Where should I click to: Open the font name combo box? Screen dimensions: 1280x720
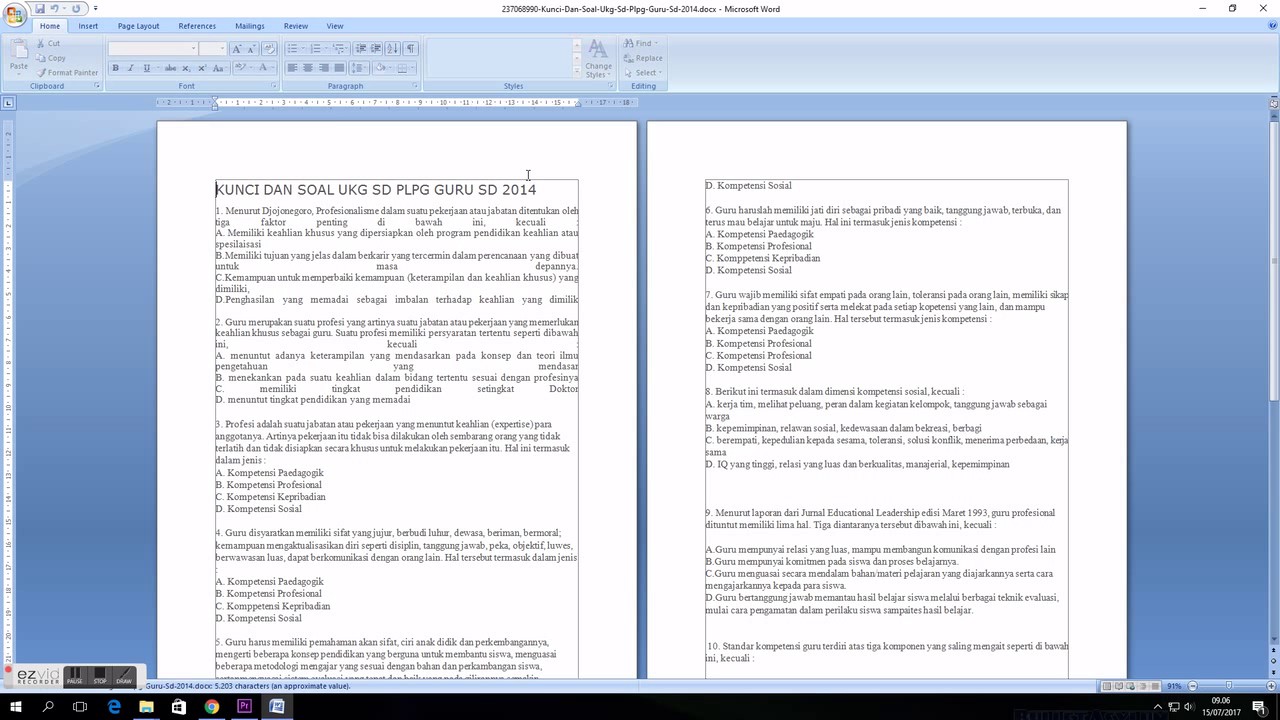[x=153, y=48]
